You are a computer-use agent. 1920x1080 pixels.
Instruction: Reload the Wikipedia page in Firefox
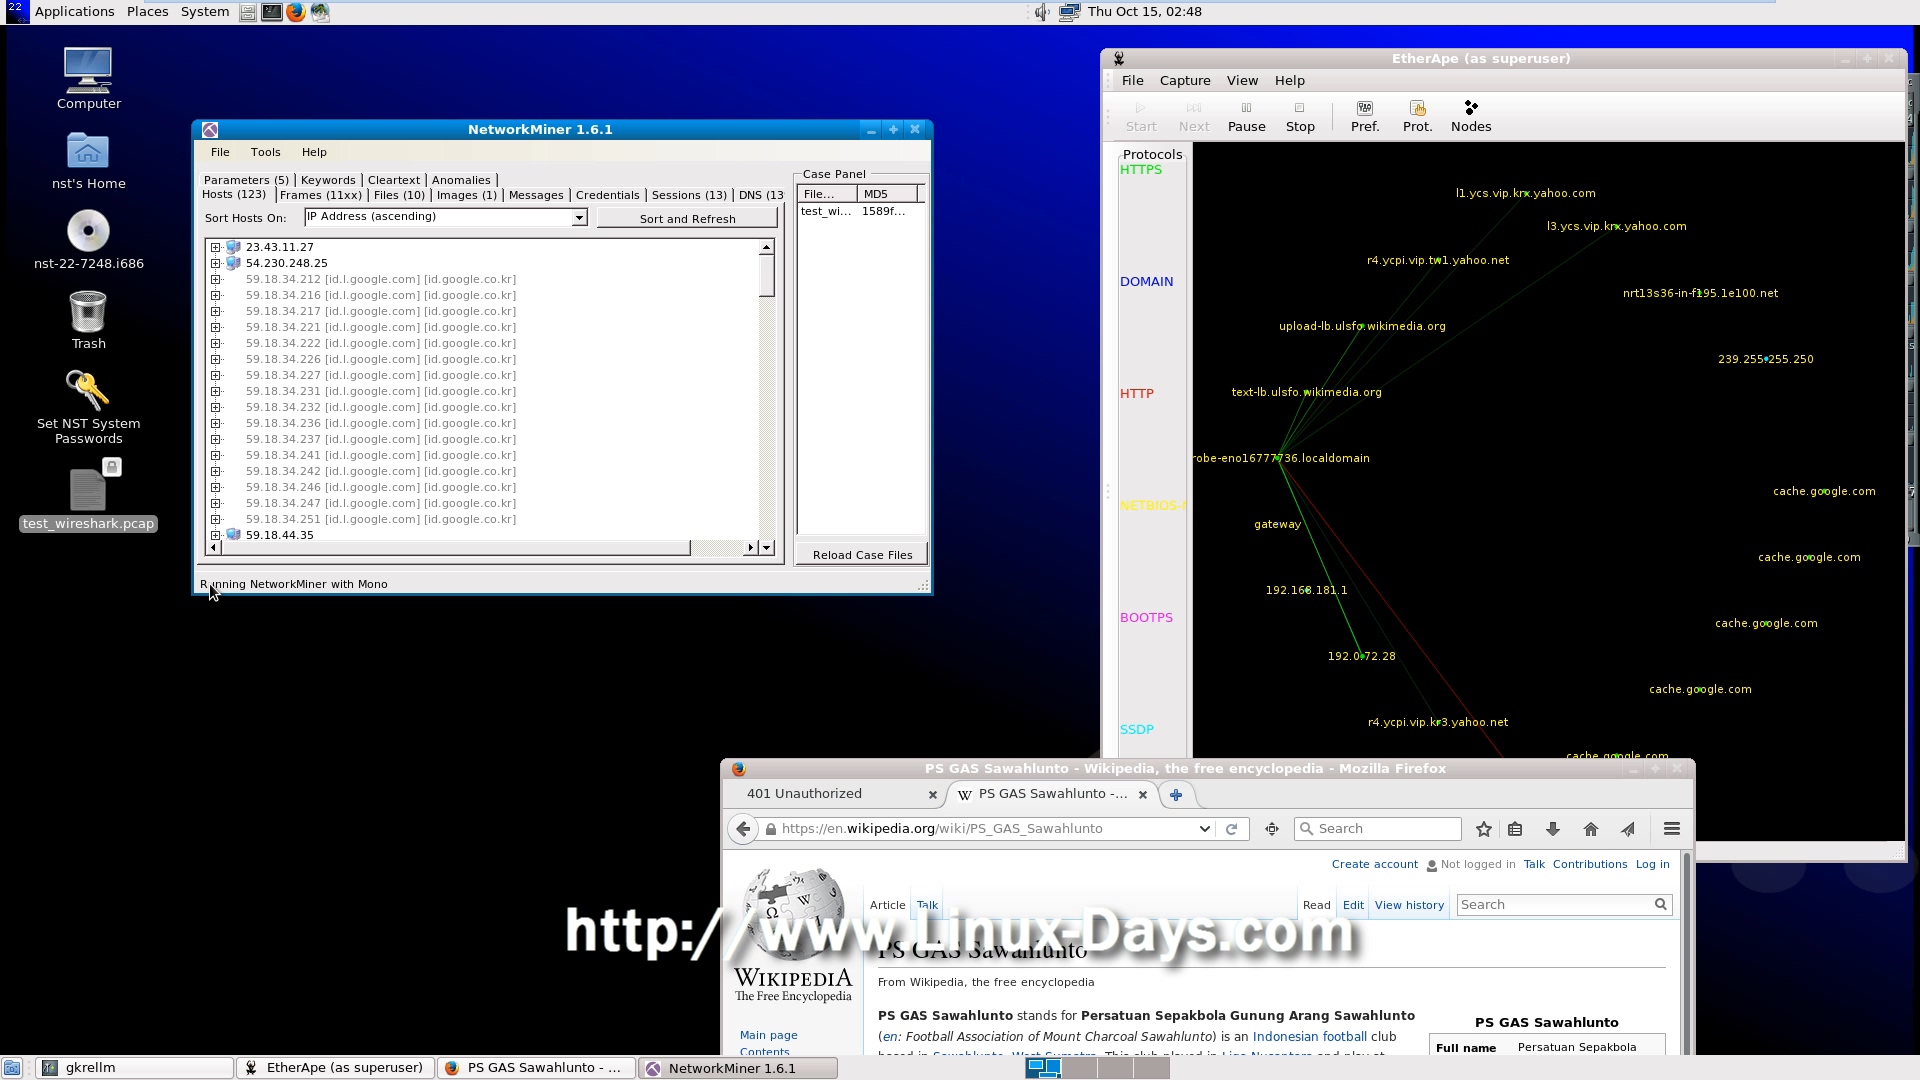1232,829
